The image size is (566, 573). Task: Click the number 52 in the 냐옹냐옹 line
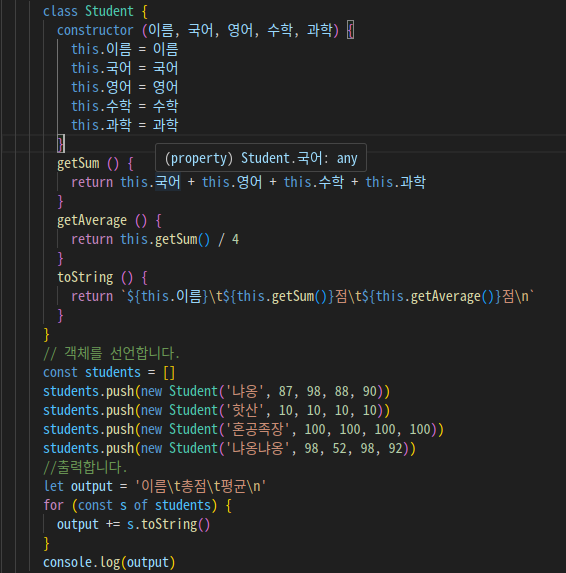point(339,448)
